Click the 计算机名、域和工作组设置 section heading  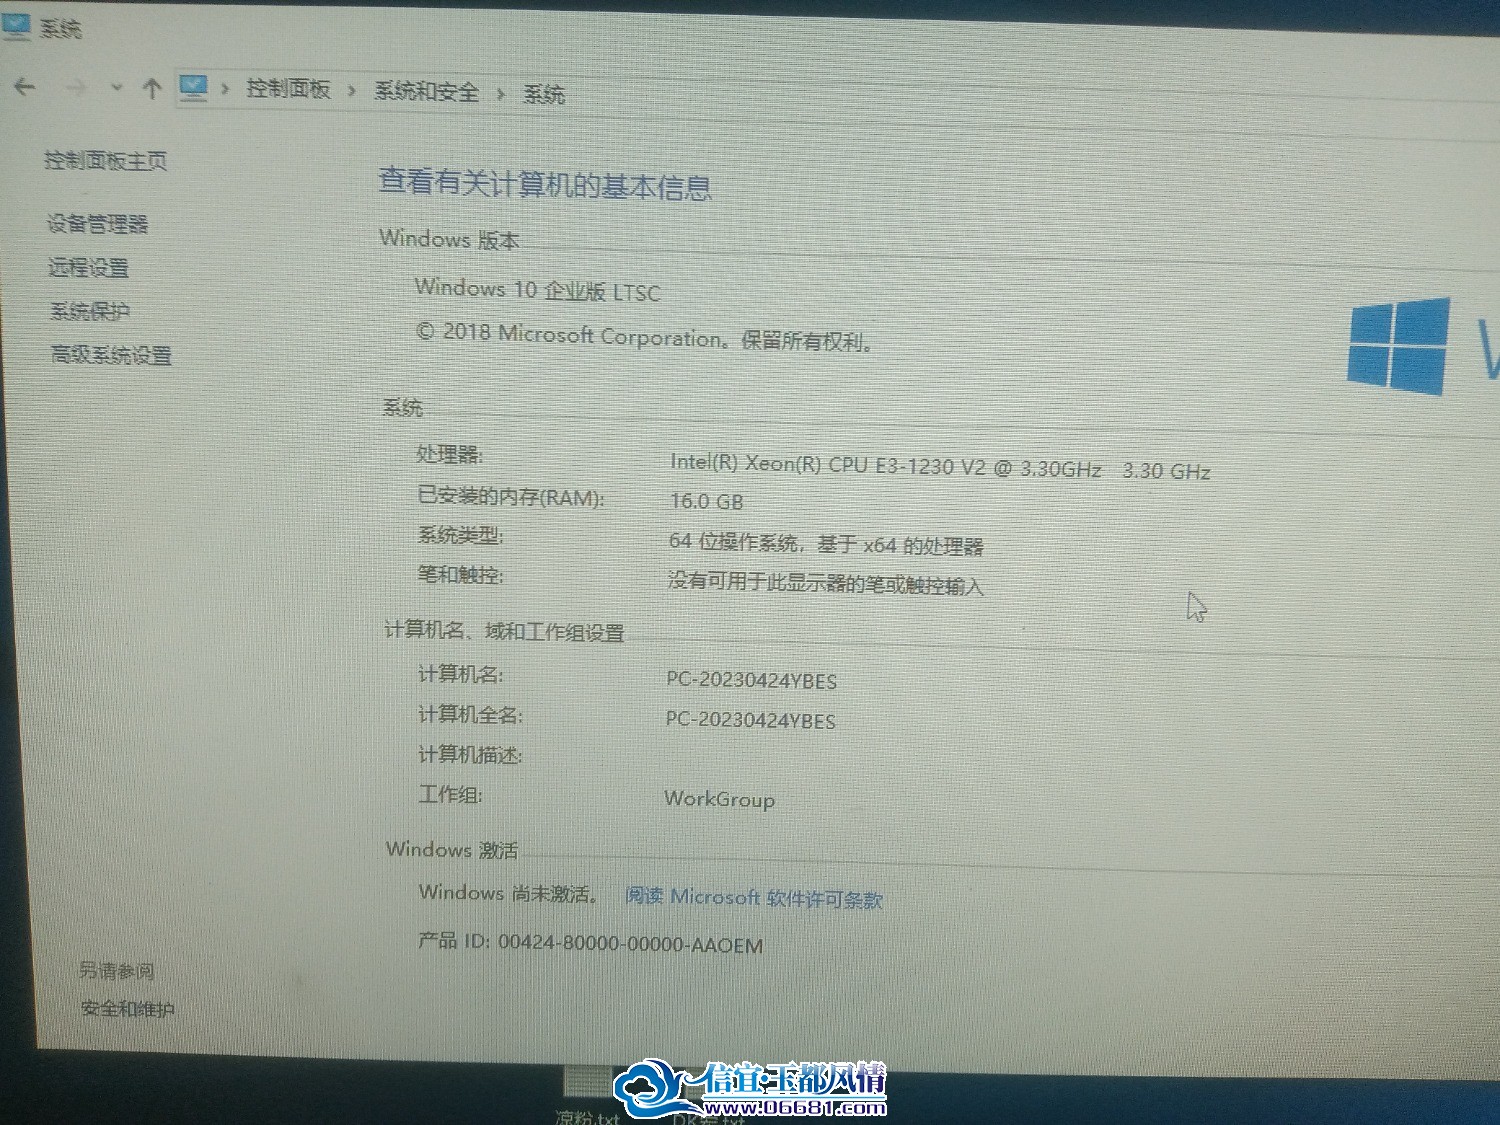505,631
